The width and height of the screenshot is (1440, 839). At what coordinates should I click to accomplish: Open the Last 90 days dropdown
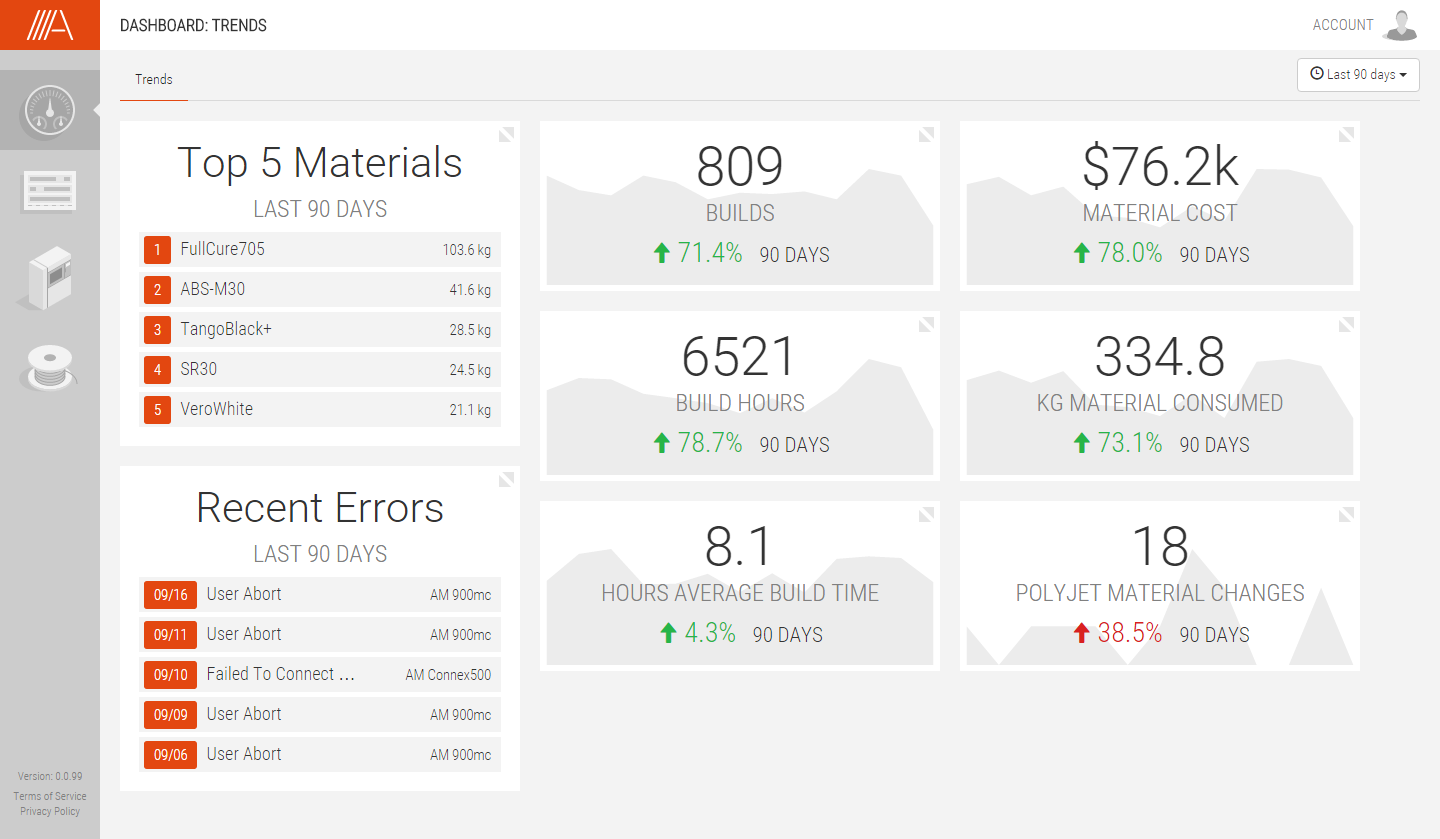(x=1358, y=75)
